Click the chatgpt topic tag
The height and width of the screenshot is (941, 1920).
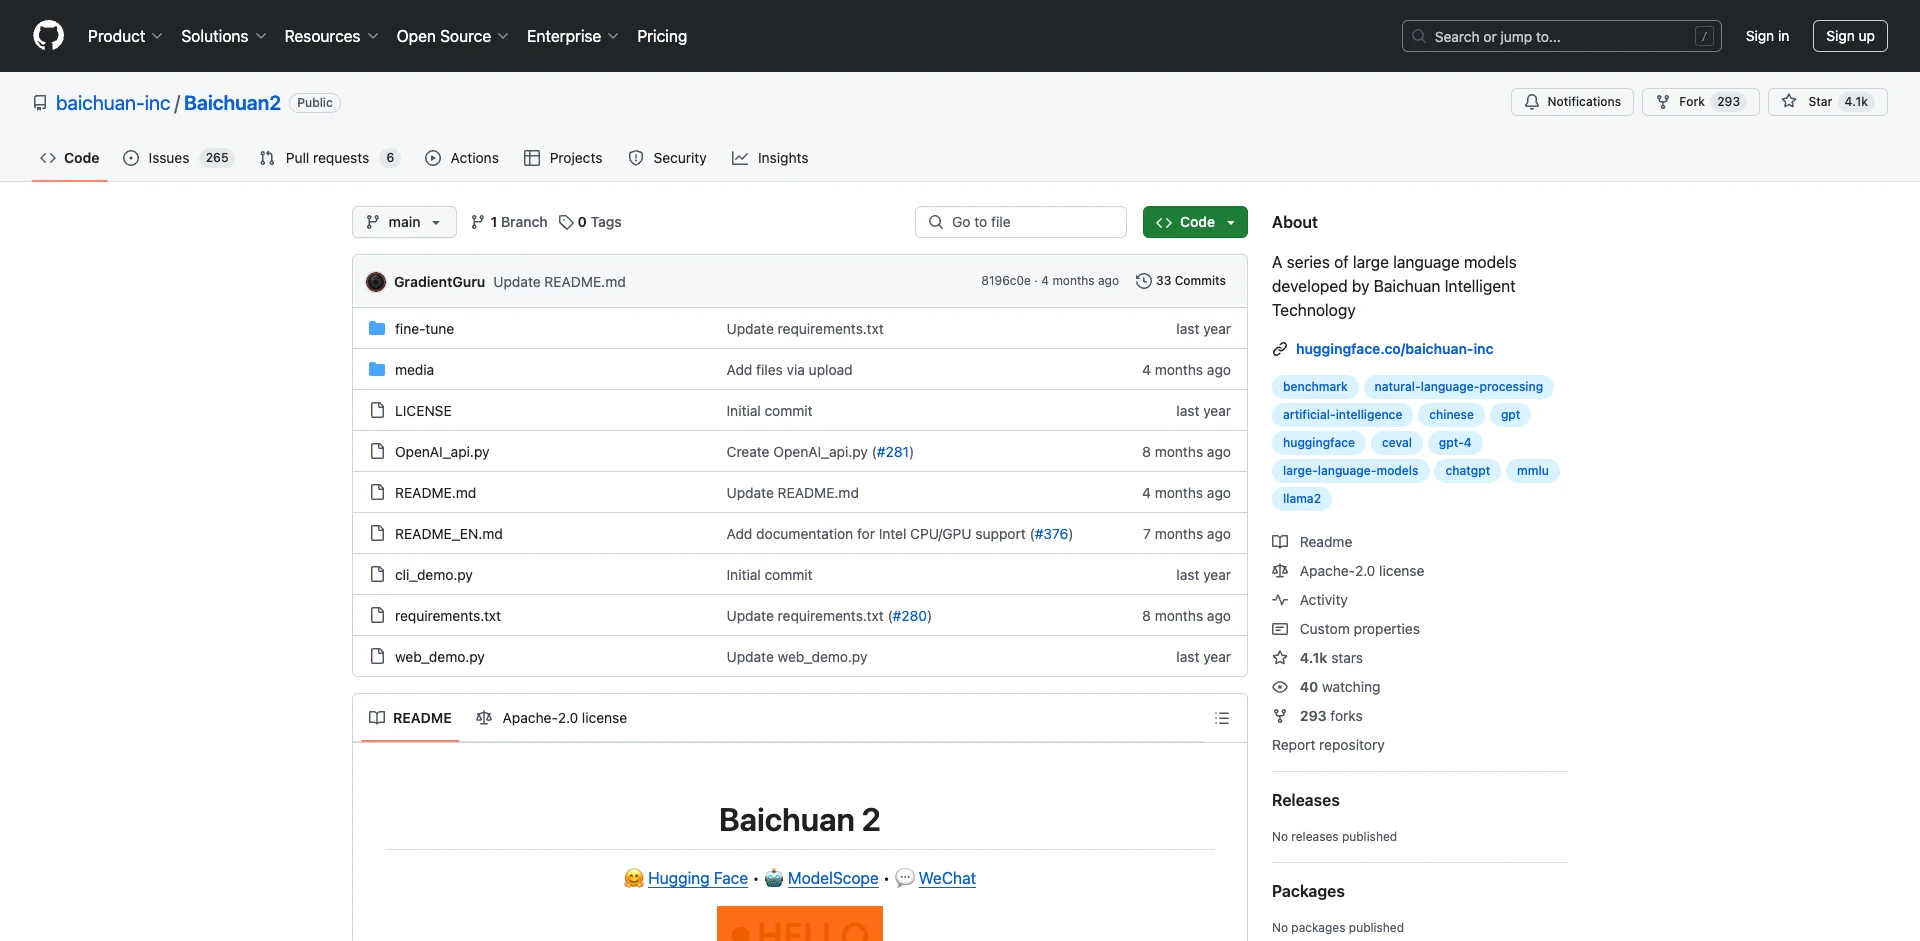(x=1467, y=471)
